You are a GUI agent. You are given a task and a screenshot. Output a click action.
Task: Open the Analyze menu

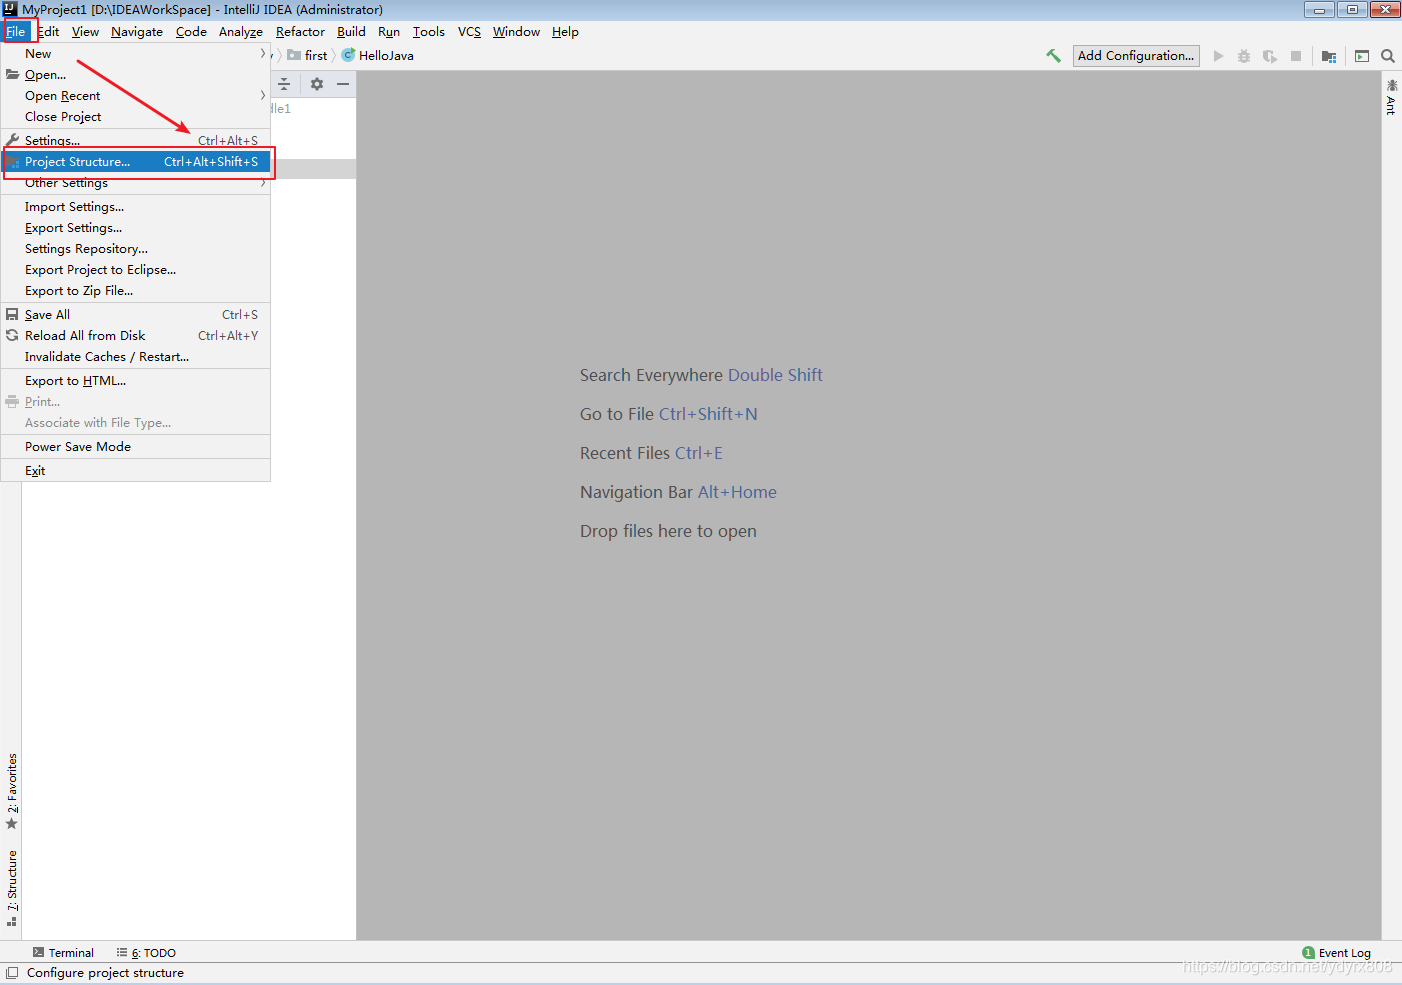click(241, 32)
